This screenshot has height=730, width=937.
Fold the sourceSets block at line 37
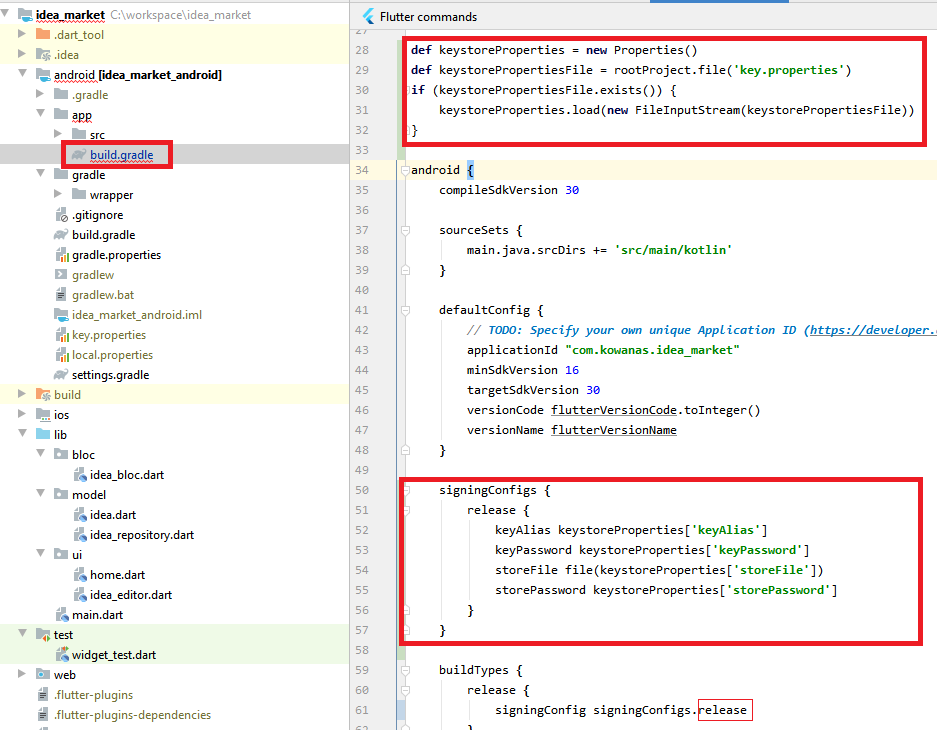click(405, 230)
